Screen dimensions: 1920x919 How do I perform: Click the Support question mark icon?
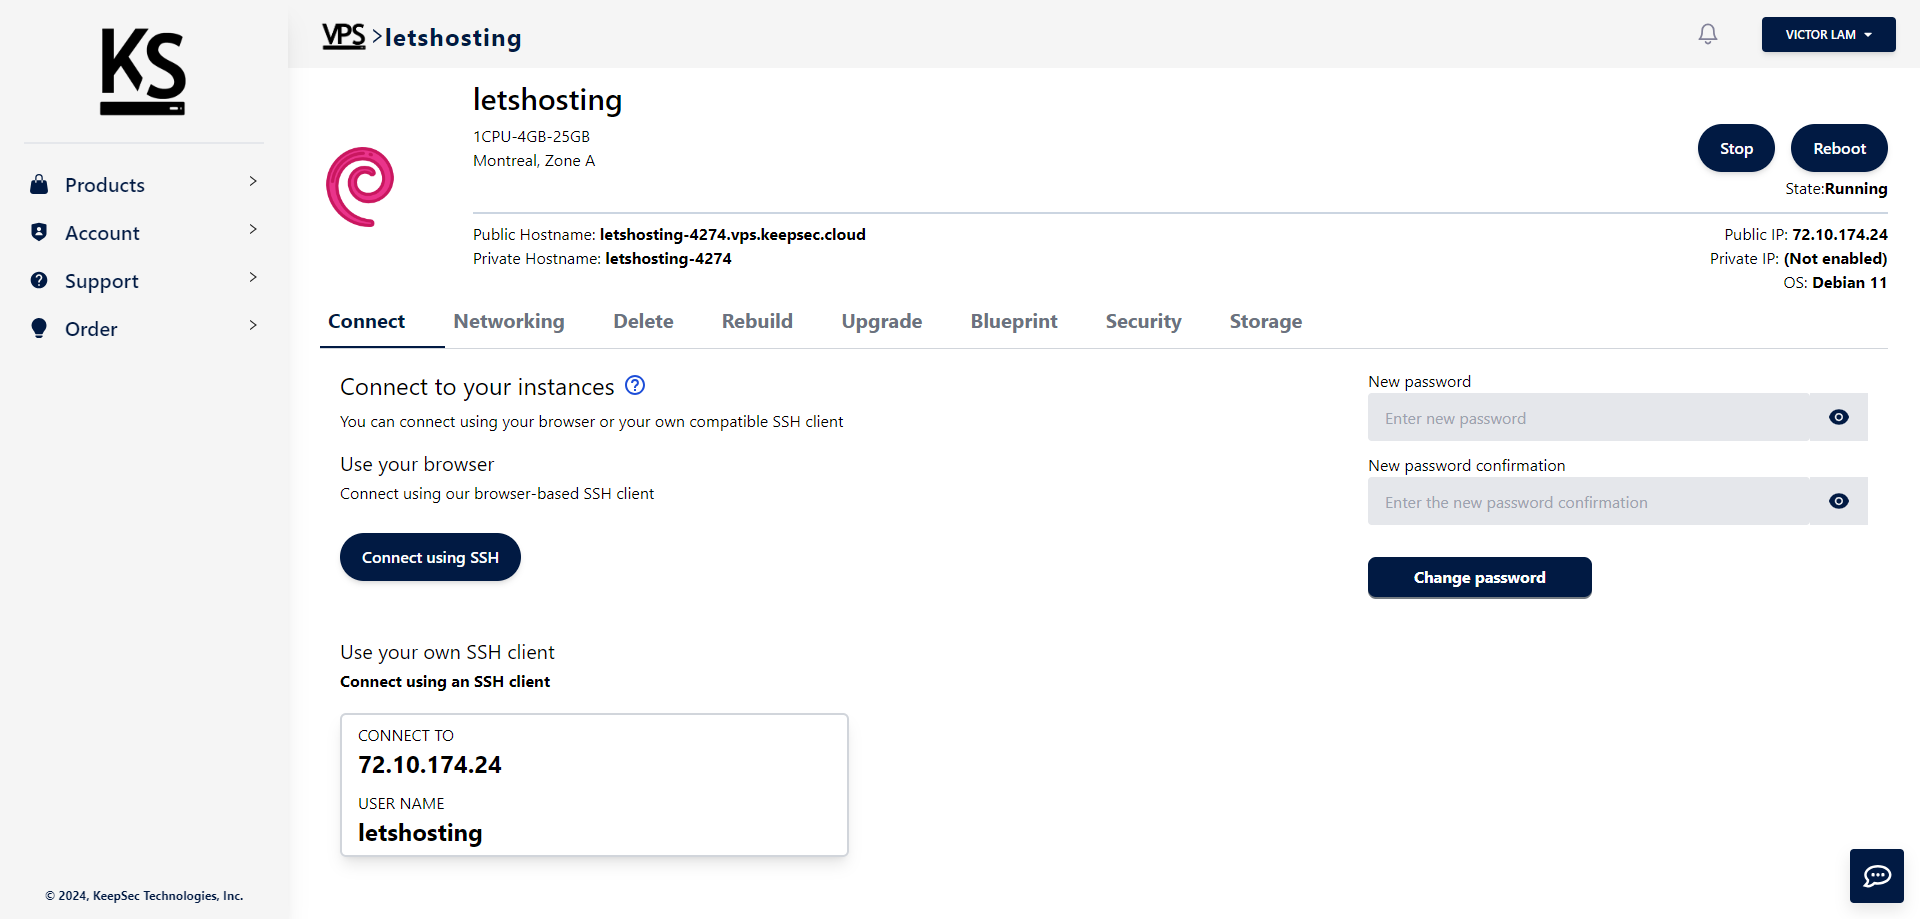39,280
